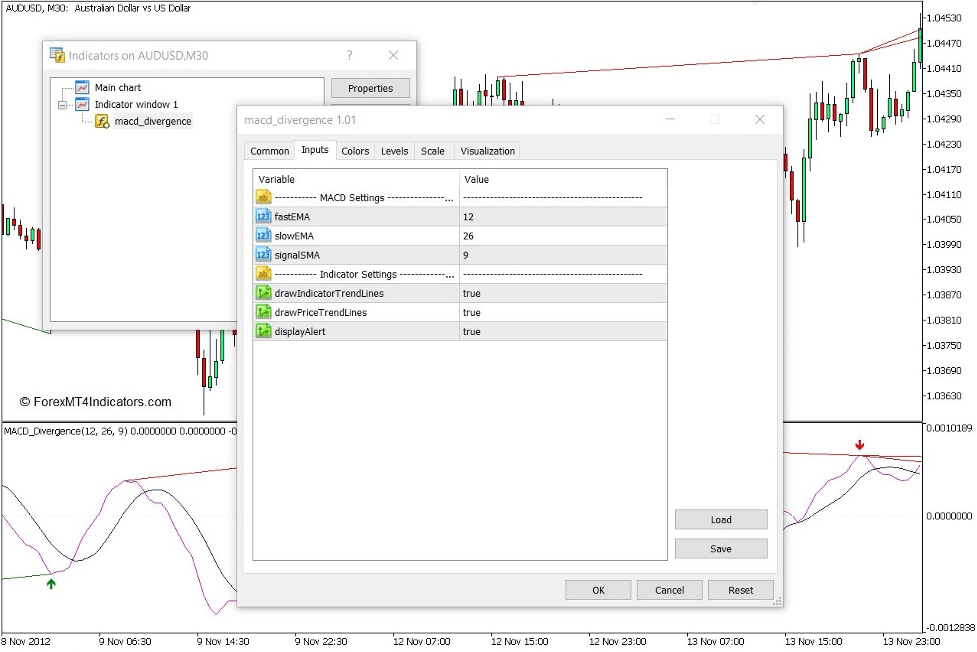977x652 pixels.
Task: Click the signalSMA variable icon
Action: [x=264, y=255]
